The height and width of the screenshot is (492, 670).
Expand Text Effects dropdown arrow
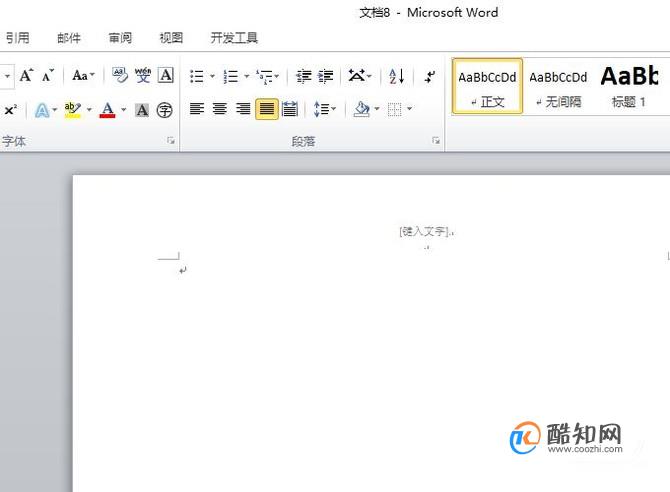[x=55, y=110]
